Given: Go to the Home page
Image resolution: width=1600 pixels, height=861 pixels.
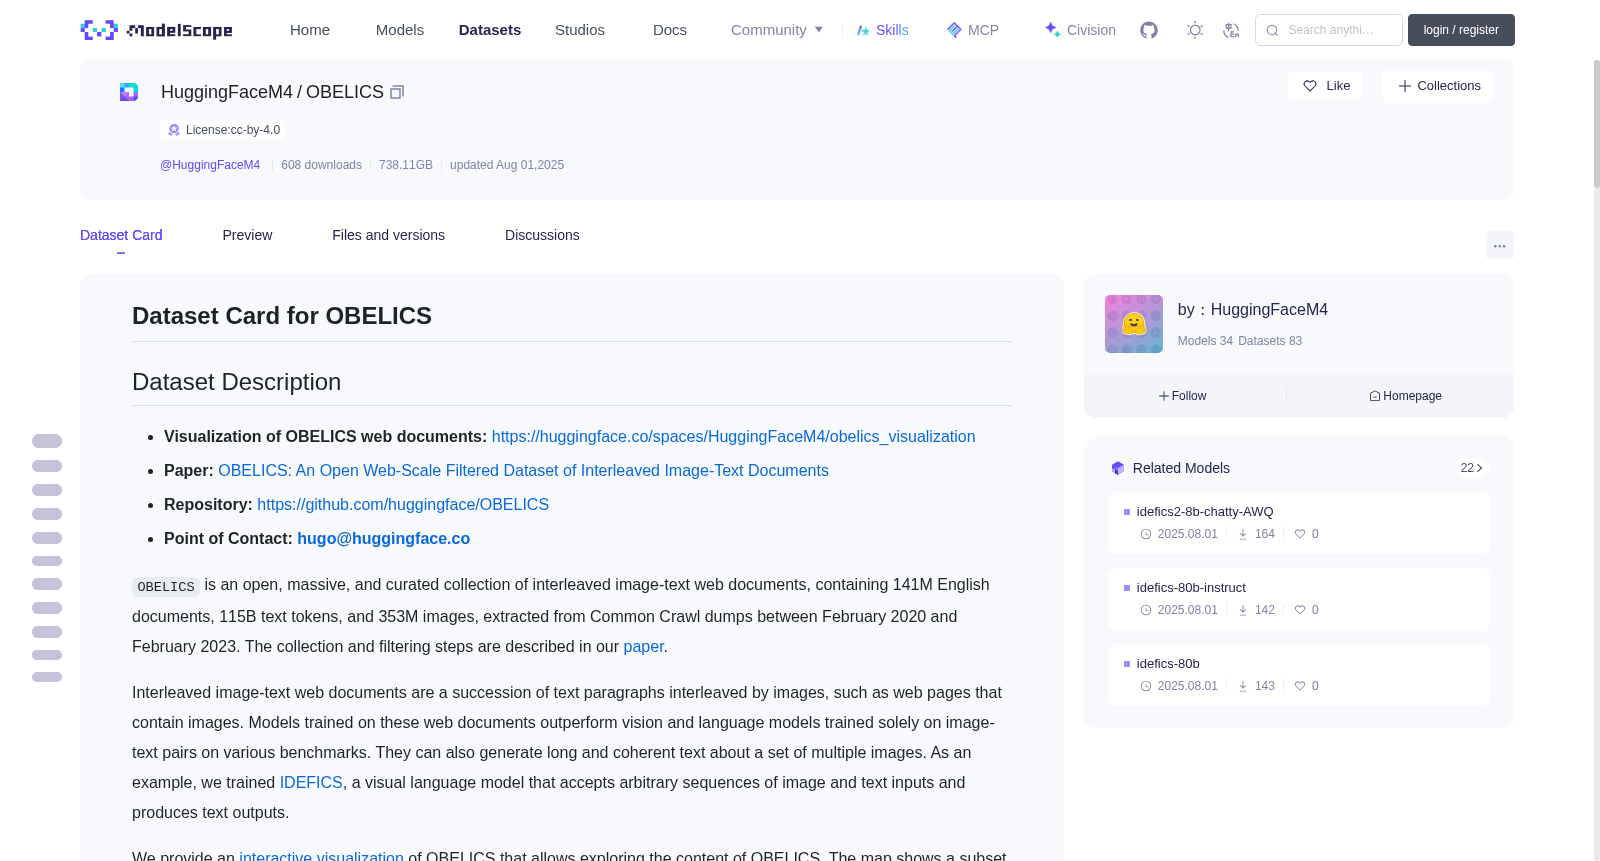Looking at the screenshot, I should pyautogui.click(x=310, y=30).
